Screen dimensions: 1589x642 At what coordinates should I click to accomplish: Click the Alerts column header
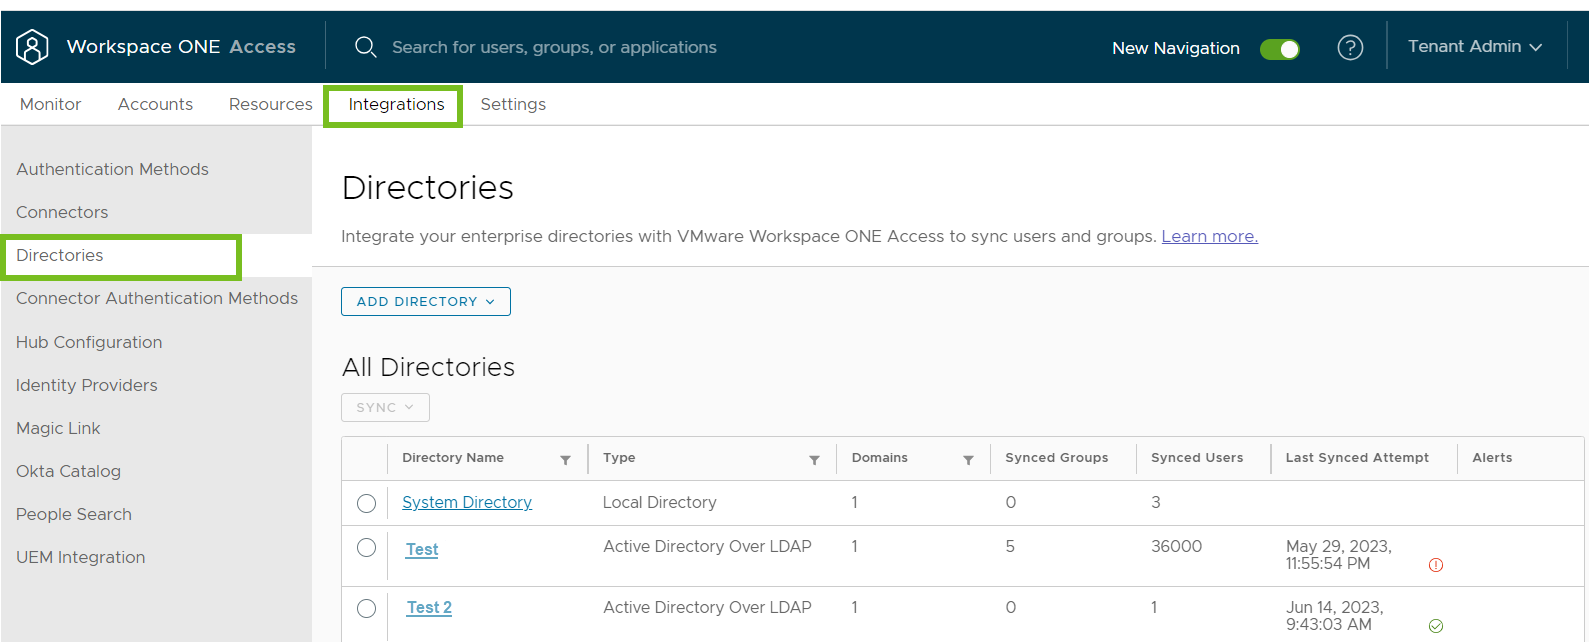(1492, 458)
